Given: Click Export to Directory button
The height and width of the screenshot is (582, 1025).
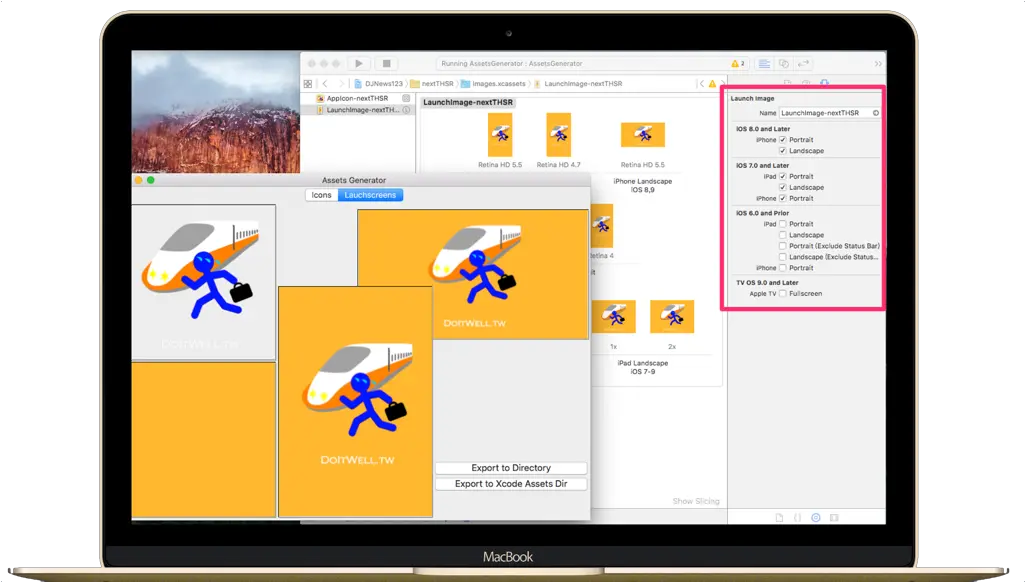Looking at the screenshot, I should click(511, 468).
